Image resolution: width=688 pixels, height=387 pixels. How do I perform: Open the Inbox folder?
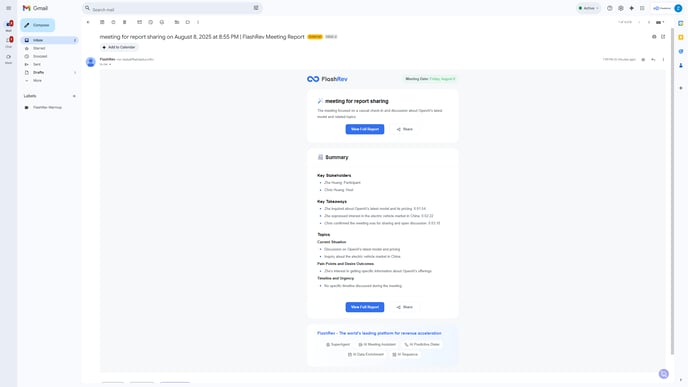point(49,40)
